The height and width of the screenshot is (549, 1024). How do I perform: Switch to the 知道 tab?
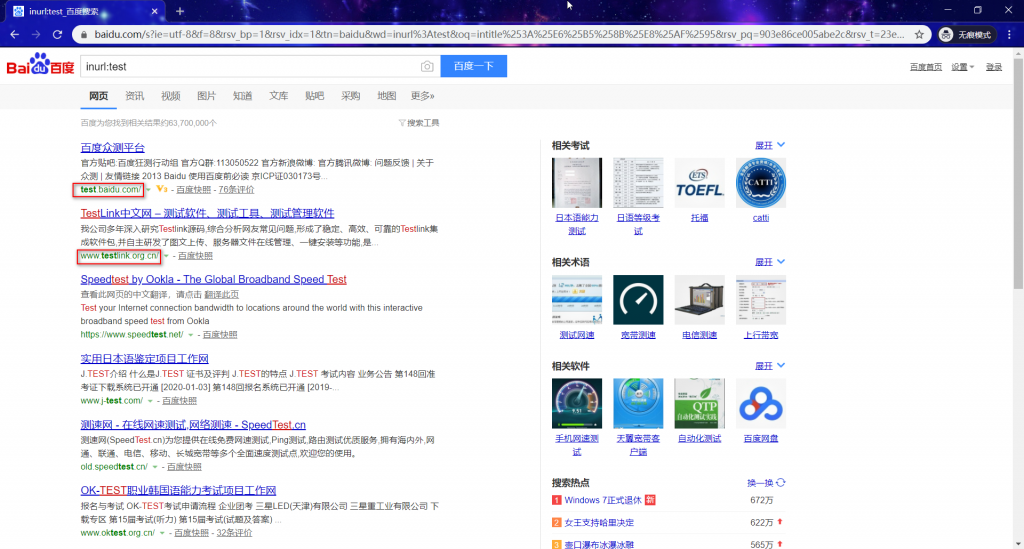click(242, 96)
